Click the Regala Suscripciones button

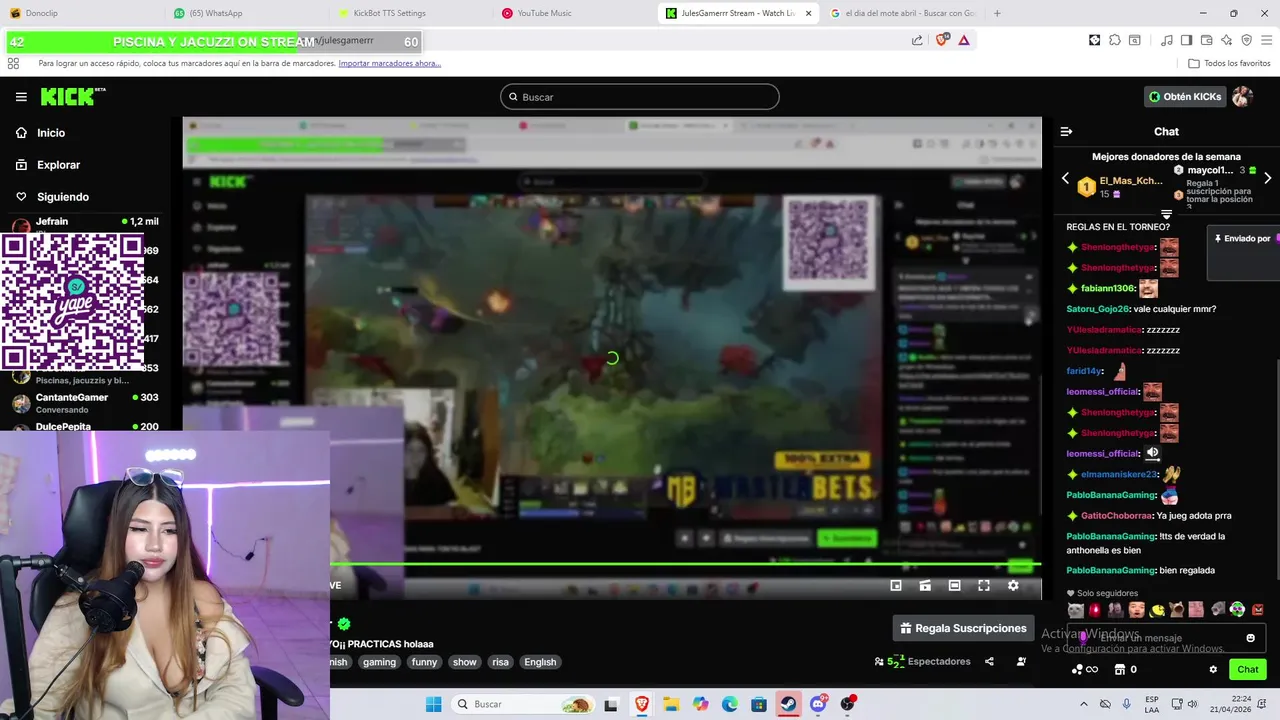click(x=964, y=628)
